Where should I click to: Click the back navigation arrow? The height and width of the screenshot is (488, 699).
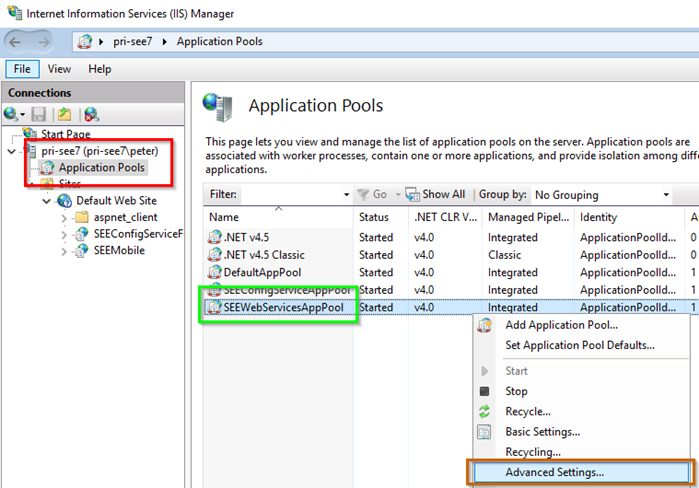[15, 42]
